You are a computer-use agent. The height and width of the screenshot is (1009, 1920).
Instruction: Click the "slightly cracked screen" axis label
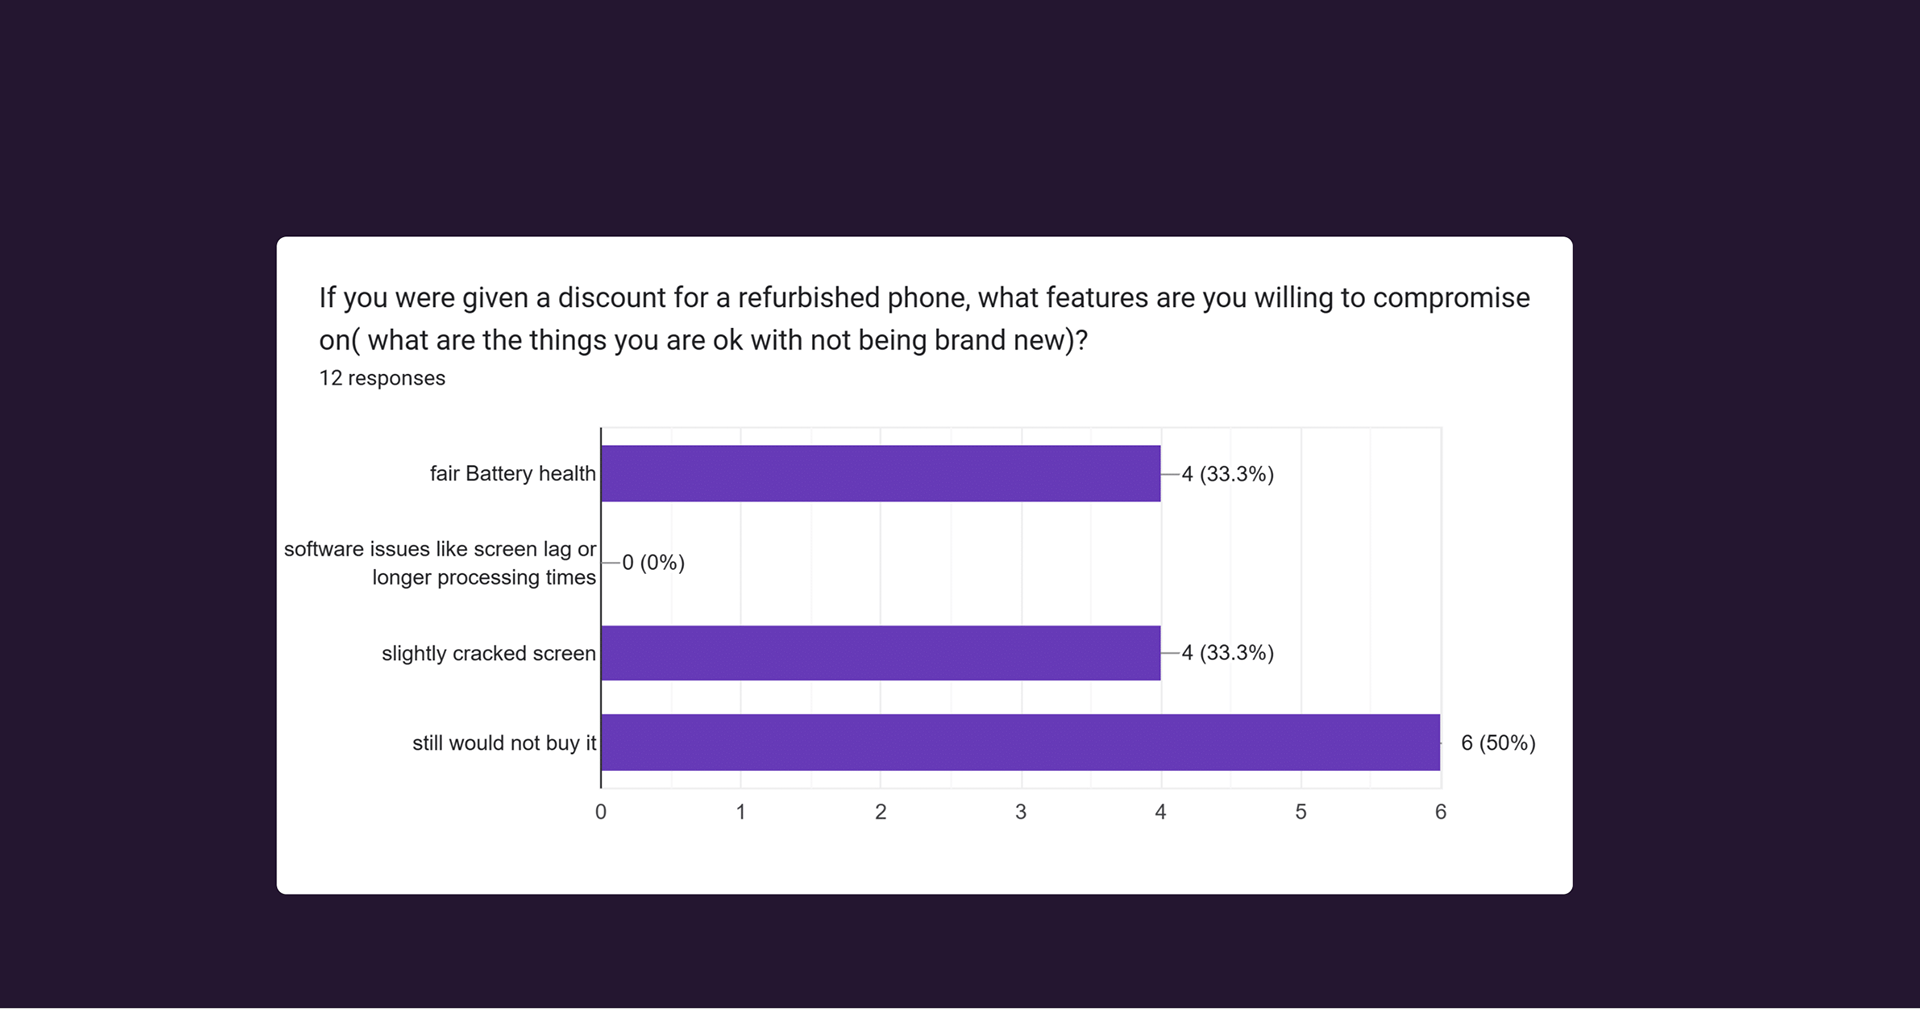488,654
